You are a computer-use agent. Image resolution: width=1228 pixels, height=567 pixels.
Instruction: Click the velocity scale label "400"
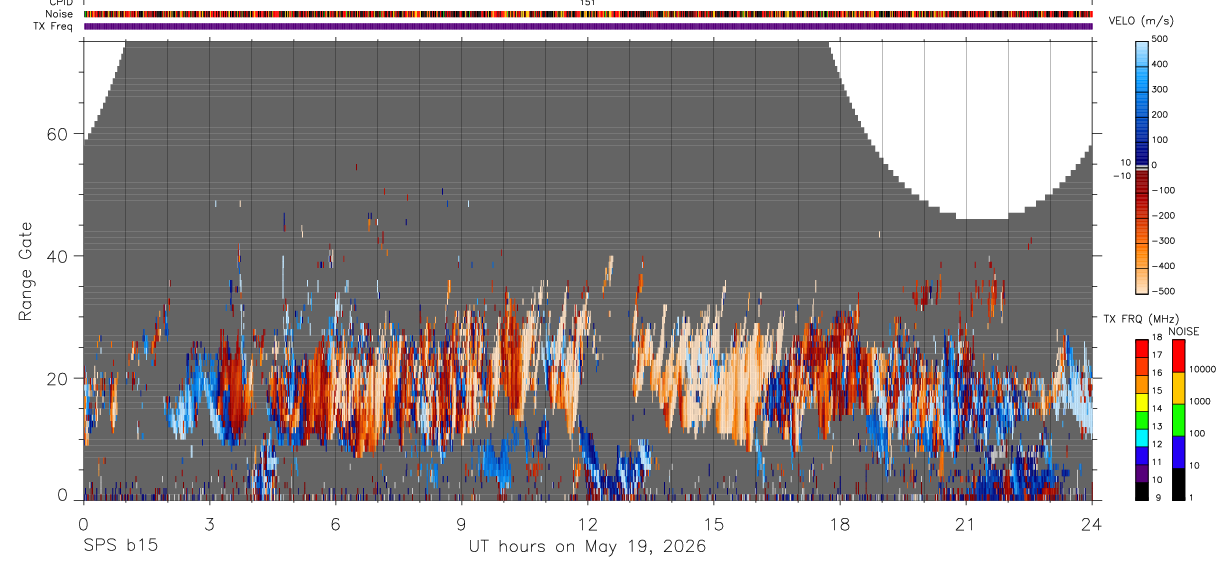point(1160,64)
